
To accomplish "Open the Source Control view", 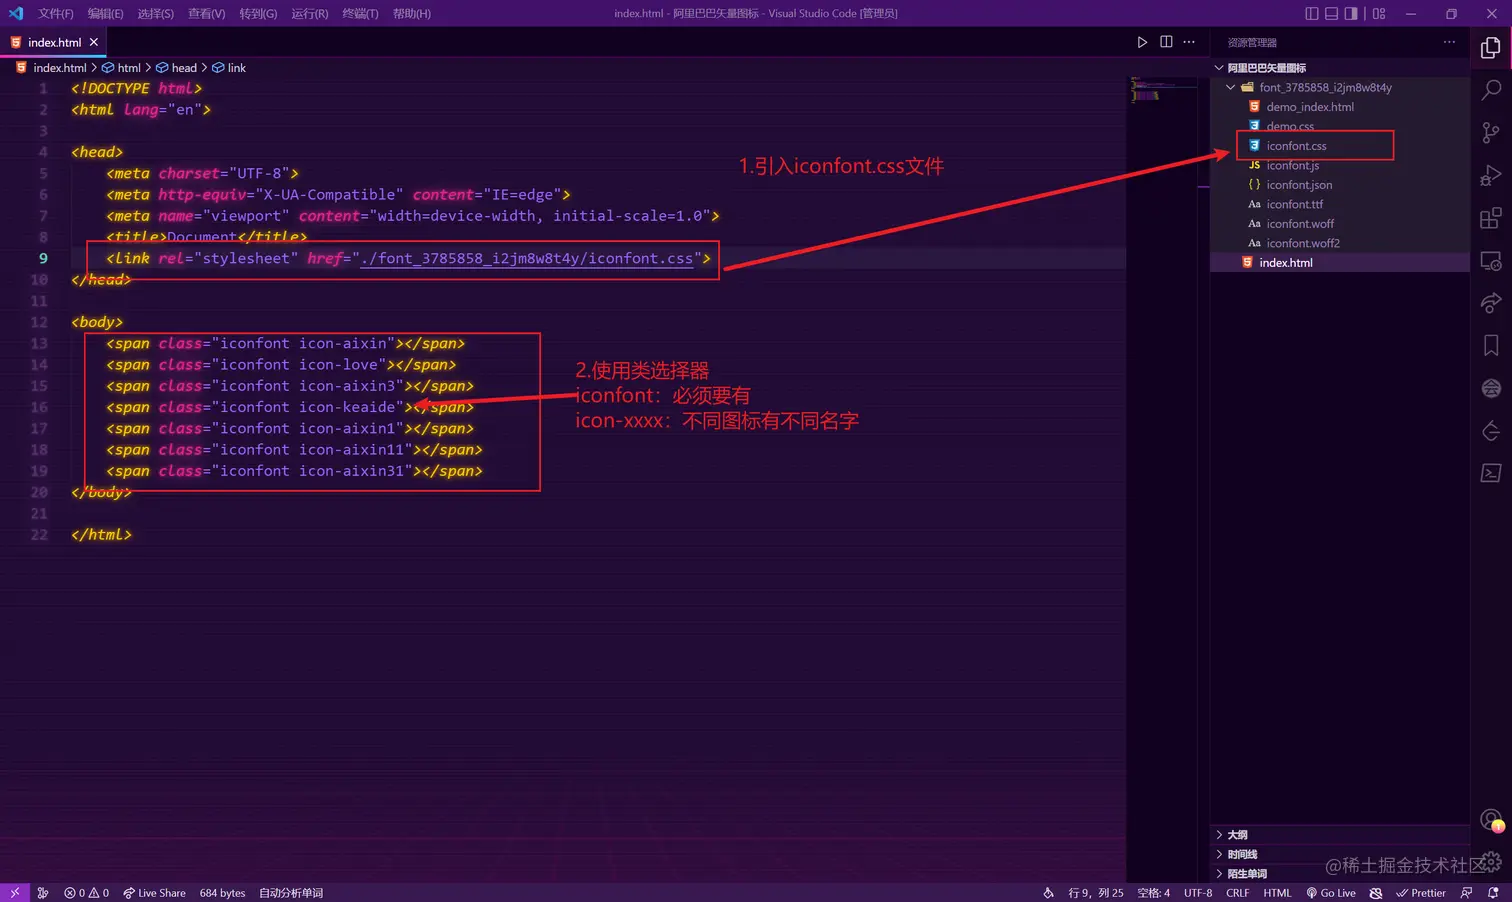I will [1491, 133].
